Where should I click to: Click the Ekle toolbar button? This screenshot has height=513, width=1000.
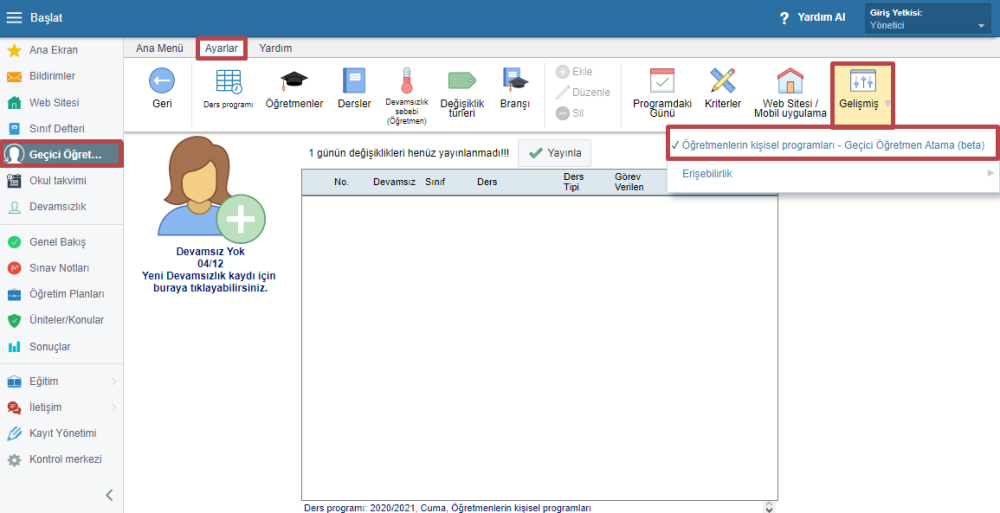coord(575,71)
